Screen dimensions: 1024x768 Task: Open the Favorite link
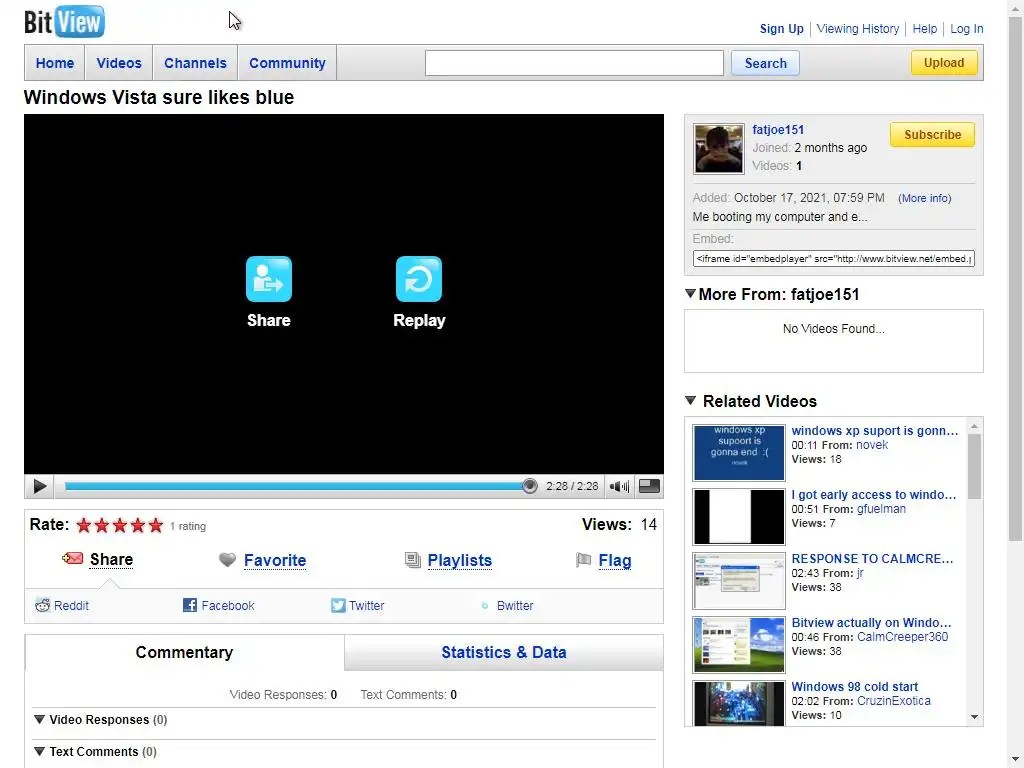pos(275,560)
